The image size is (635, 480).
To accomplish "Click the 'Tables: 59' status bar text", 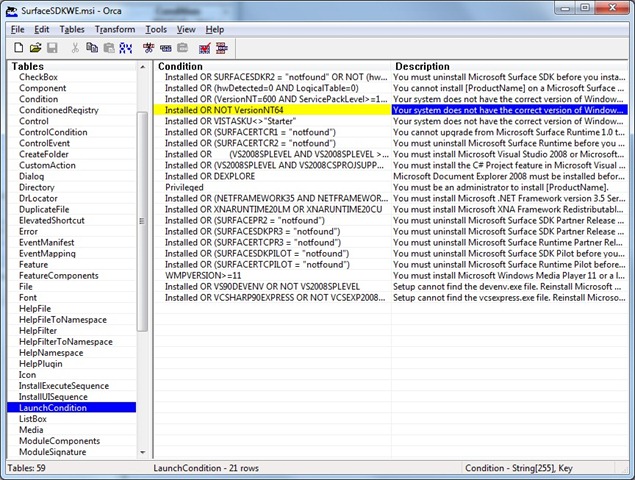I will pyautogui.click(x=26, y=468).
